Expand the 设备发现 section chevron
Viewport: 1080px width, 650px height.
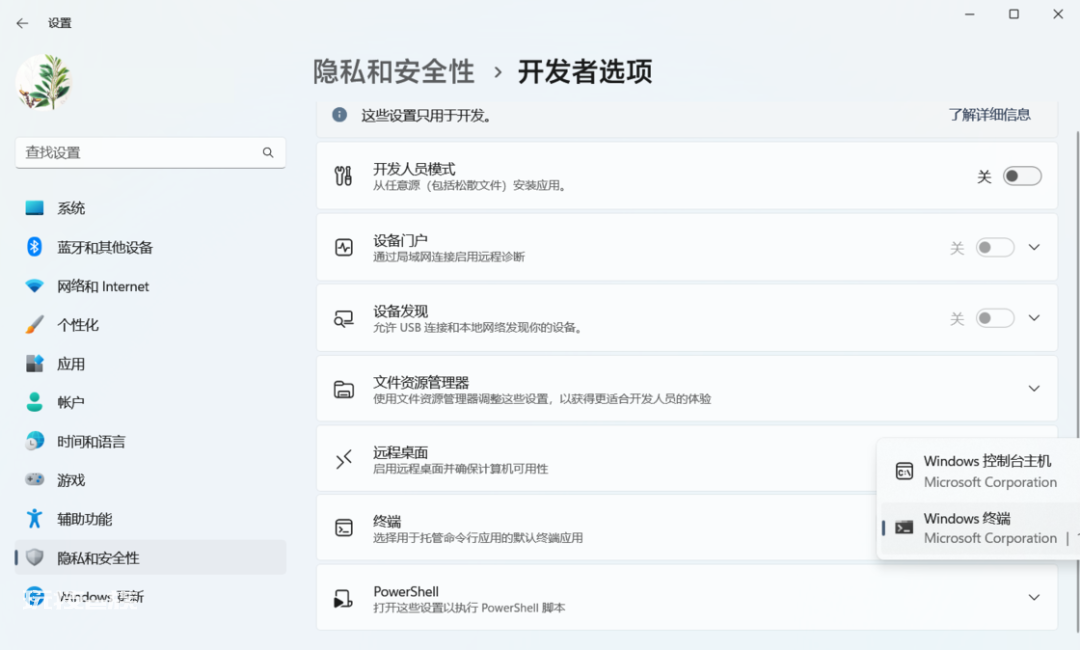(1034, 318)
